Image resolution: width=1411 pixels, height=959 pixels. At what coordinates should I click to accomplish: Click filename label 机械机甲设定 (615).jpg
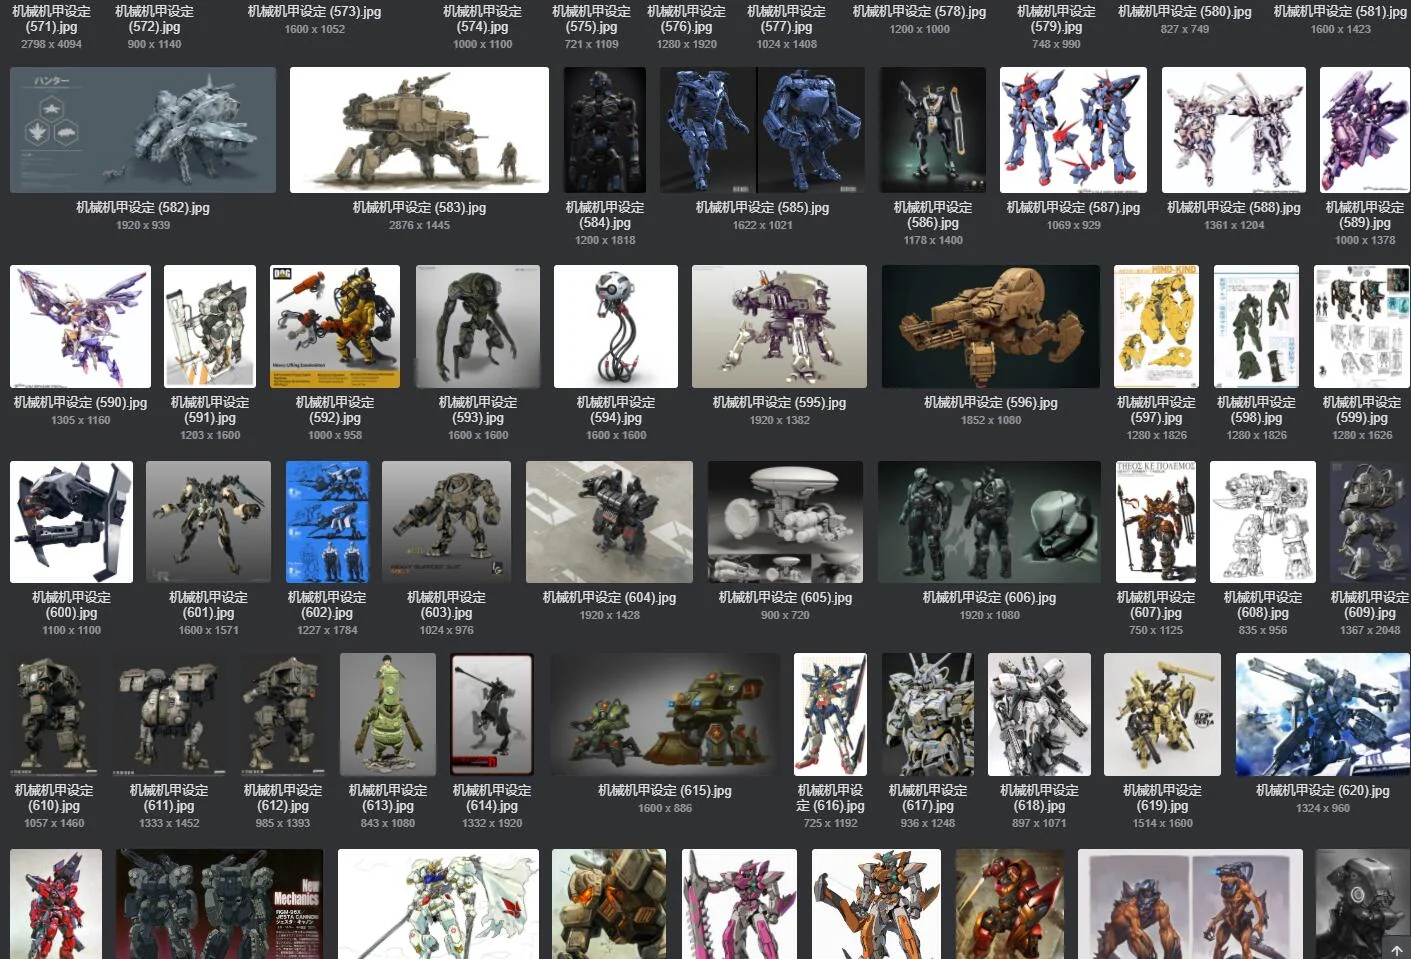[x=665, y=791]
